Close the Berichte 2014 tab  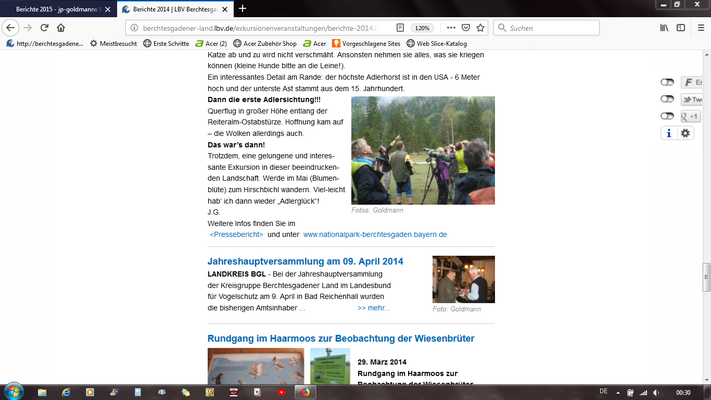225,9
